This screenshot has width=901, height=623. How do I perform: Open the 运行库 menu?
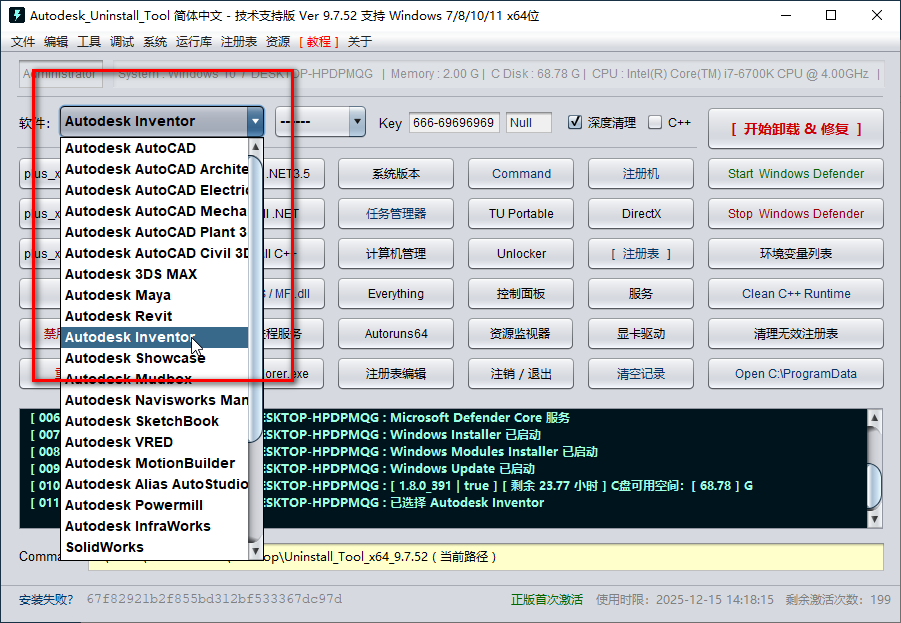(194, 41)
